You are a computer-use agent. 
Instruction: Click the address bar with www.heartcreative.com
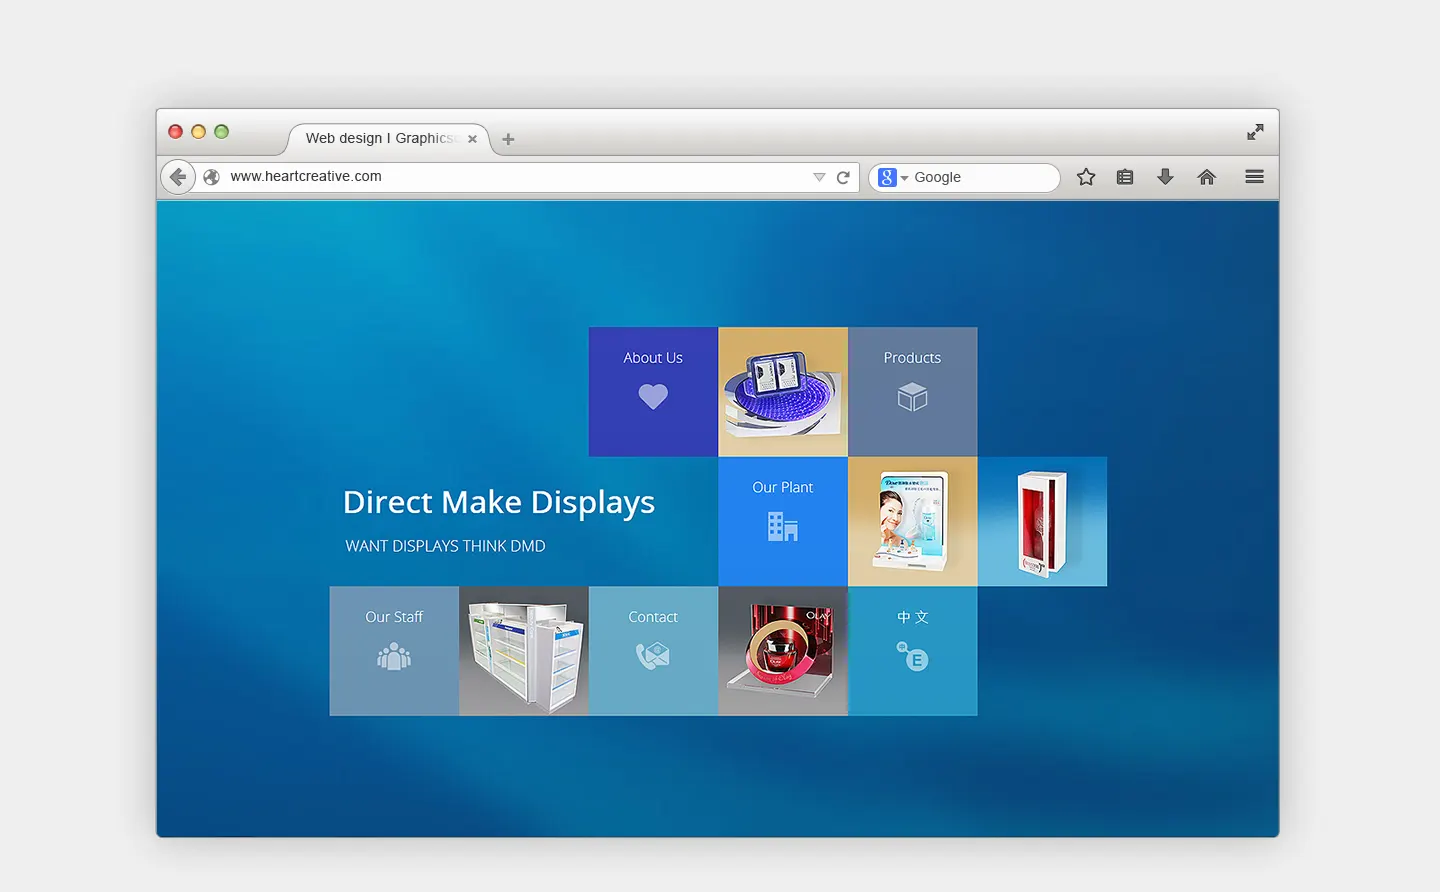click(x=510, y=177)
